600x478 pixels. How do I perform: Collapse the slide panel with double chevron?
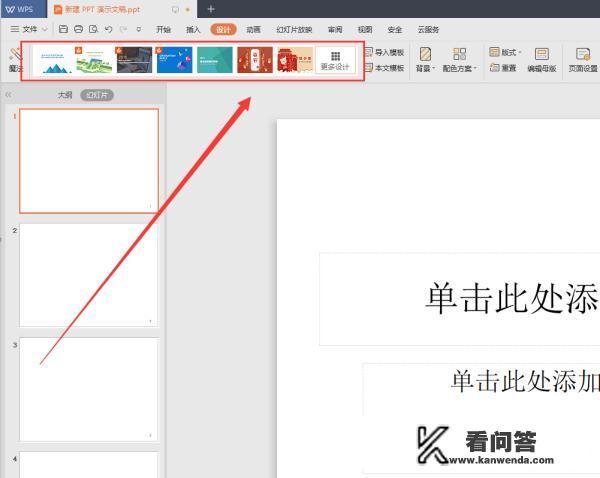click(x=8, y=94)
